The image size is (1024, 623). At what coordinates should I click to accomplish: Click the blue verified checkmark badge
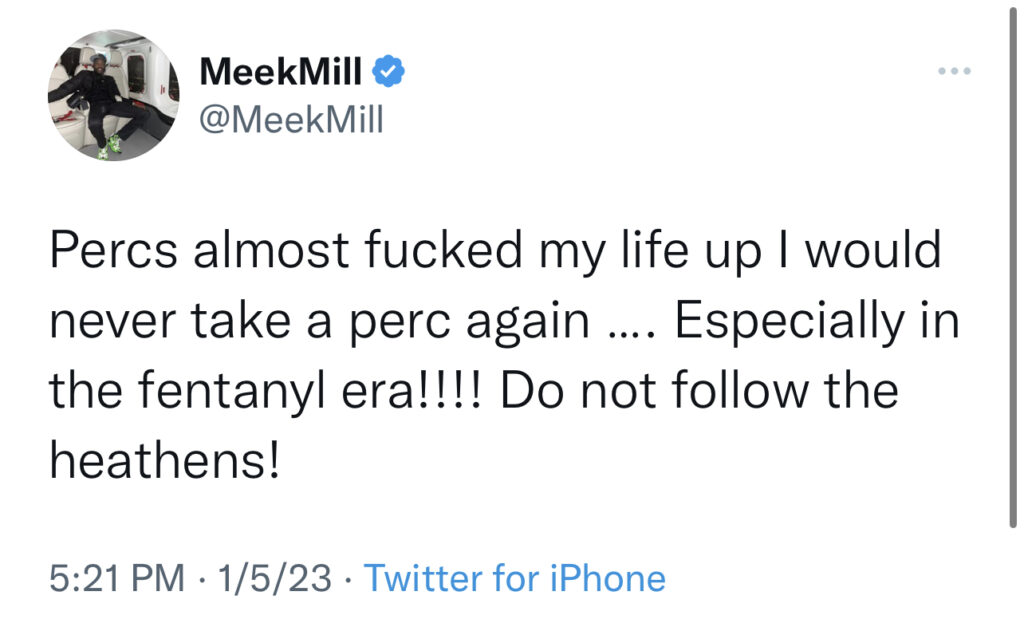[x=388, y=71]
